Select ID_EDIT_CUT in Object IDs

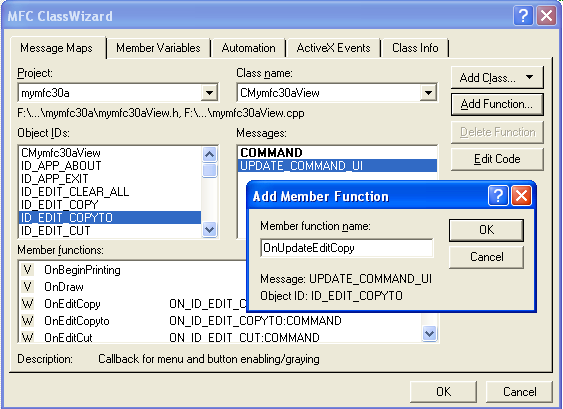tap(110, 231)
